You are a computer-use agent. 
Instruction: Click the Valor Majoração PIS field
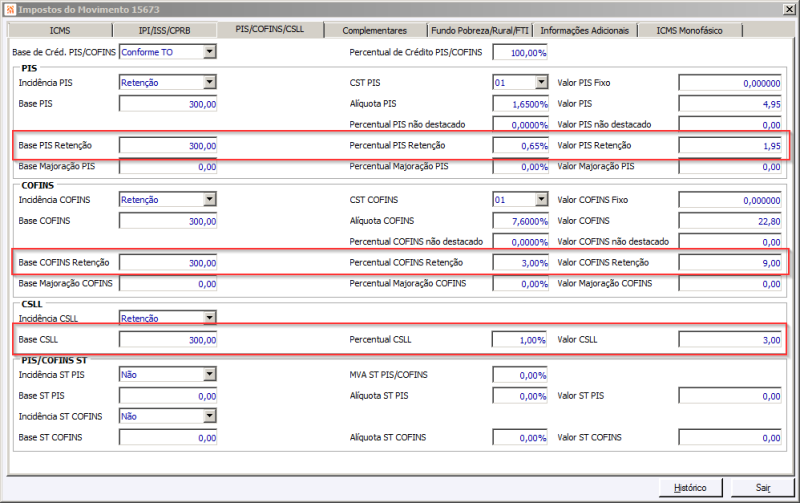[730, 167]
